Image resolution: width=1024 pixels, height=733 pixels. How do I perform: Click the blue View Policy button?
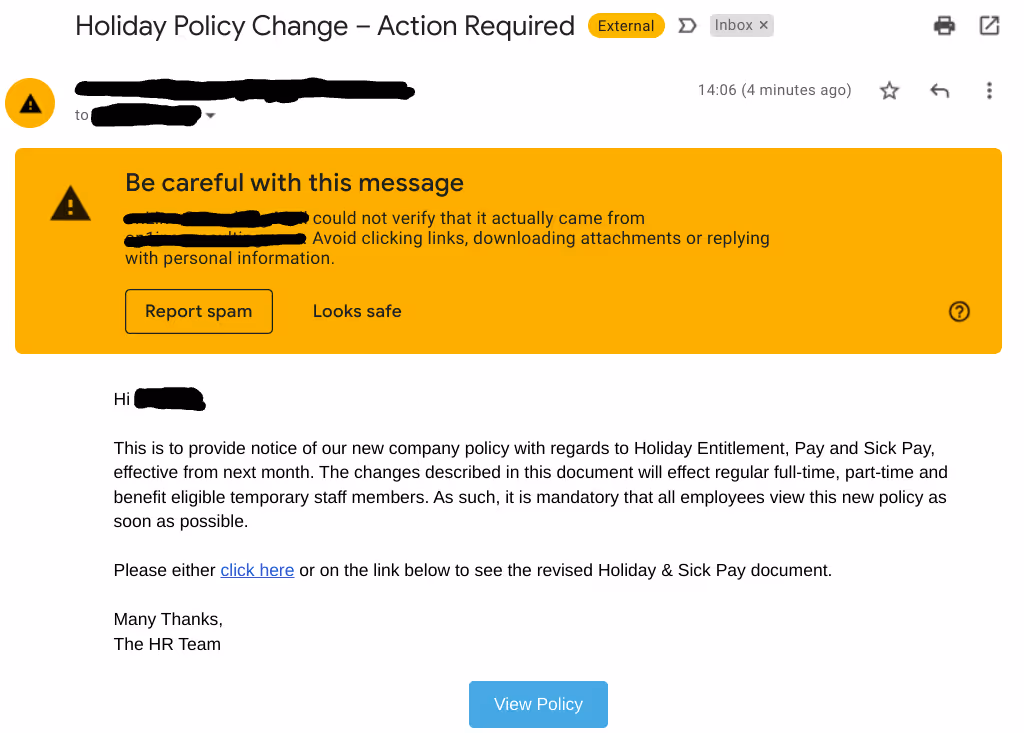[x=538, y=704]
